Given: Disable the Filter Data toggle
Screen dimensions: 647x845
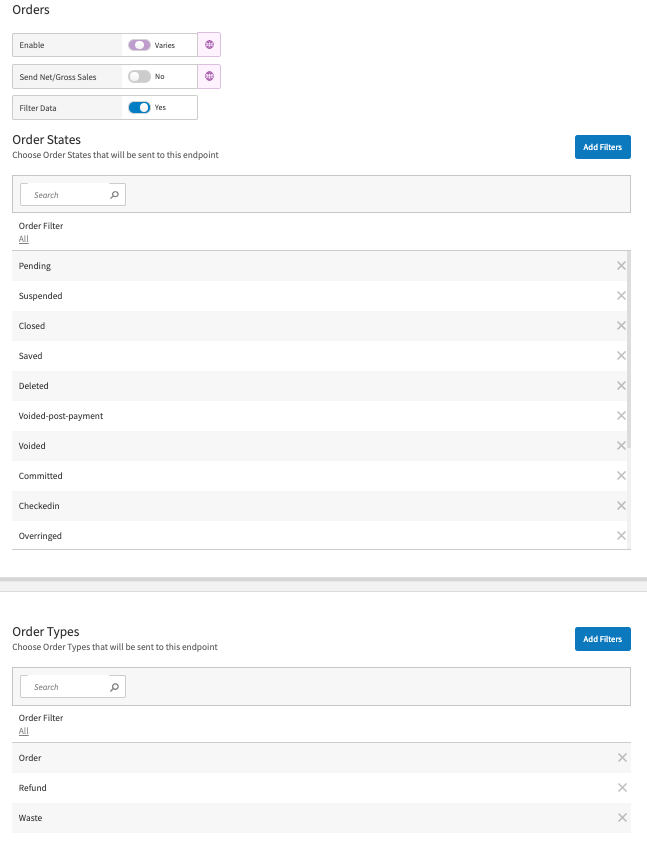Looking at the screenshot, I should [139, 107].
